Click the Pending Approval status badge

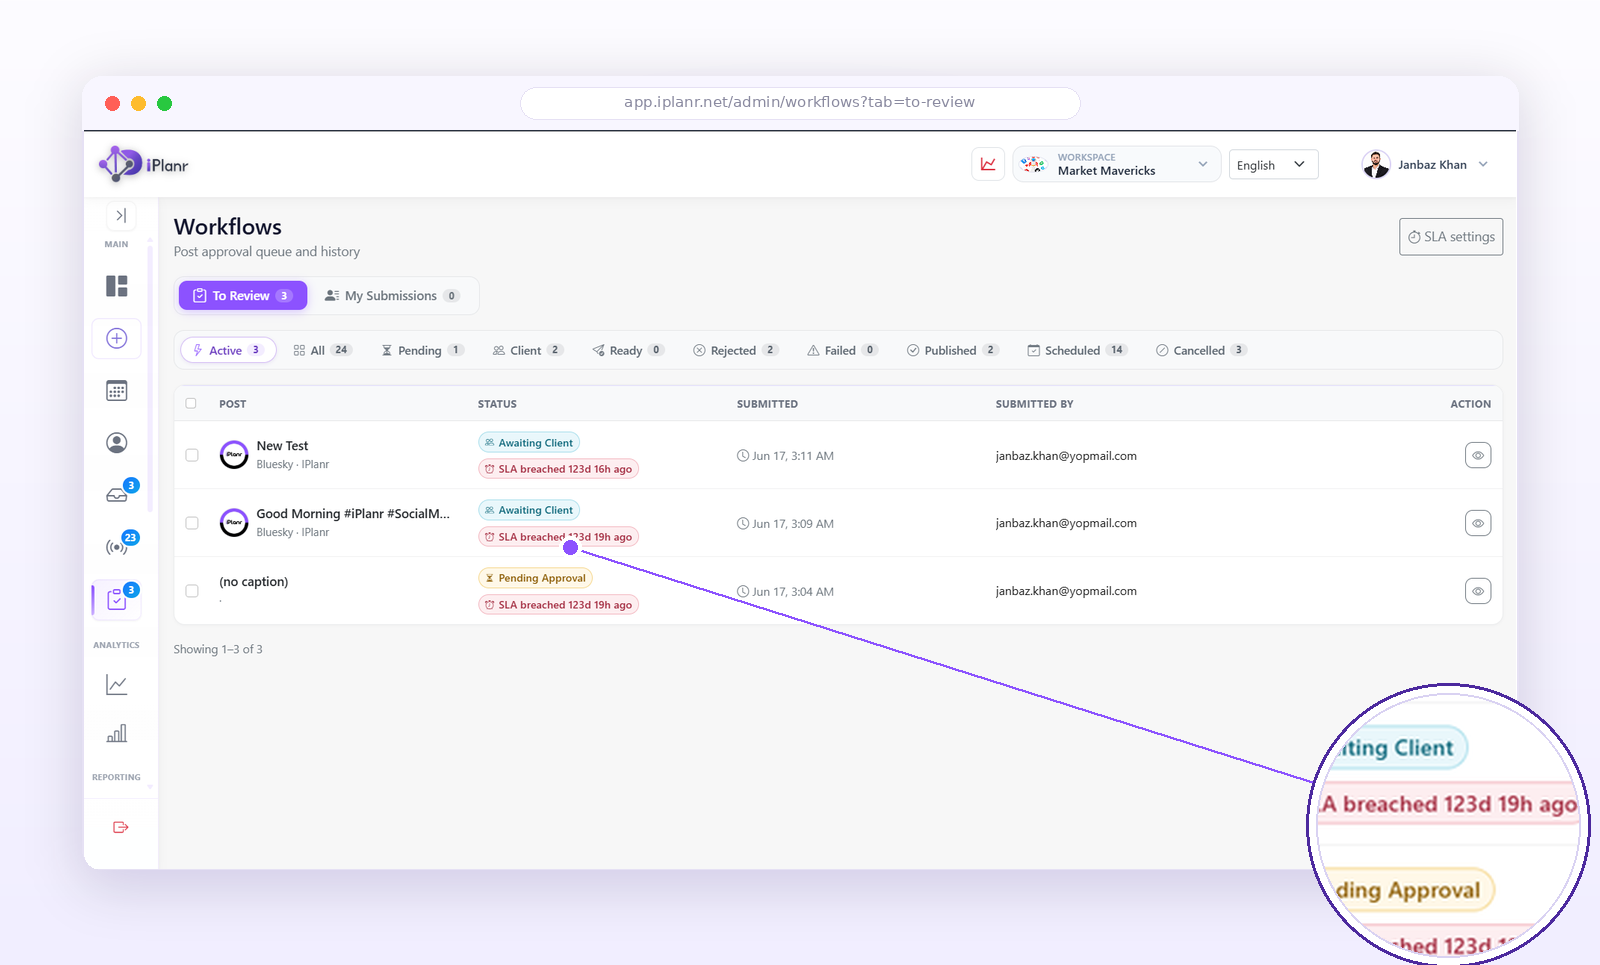536,578
